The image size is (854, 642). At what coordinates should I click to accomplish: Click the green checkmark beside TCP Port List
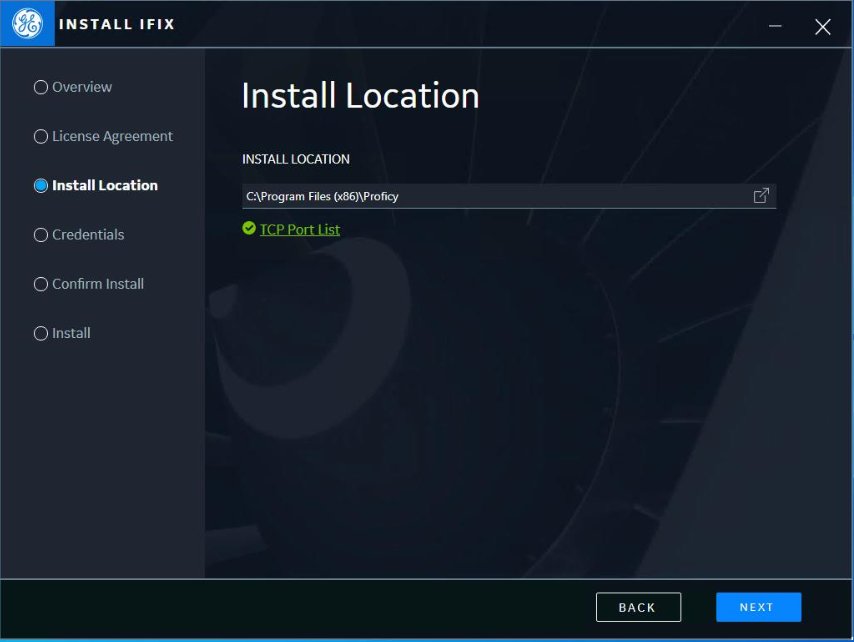pos(249,228)
